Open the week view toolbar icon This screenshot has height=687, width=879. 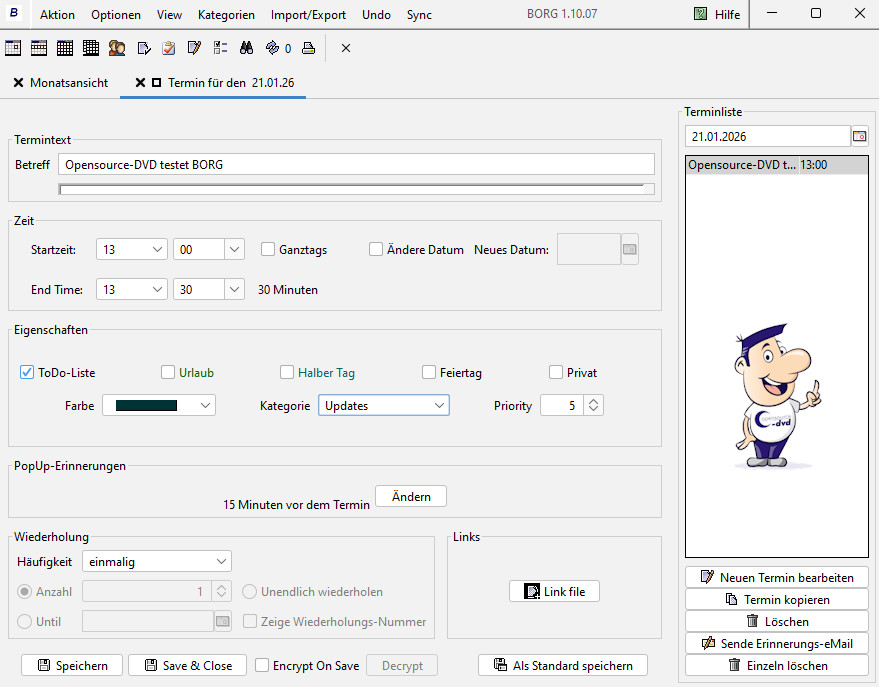point(39,48)
